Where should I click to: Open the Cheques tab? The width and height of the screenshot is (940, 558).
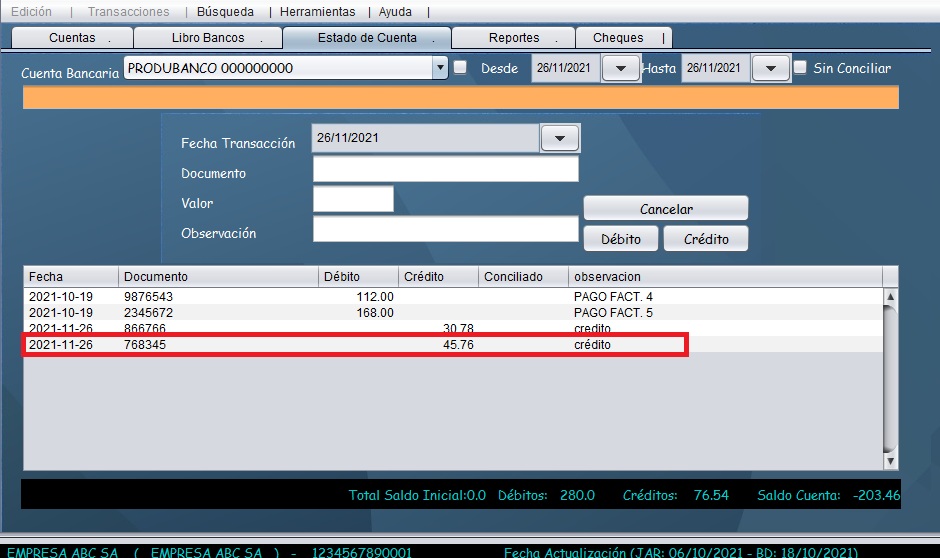[618, 38]
